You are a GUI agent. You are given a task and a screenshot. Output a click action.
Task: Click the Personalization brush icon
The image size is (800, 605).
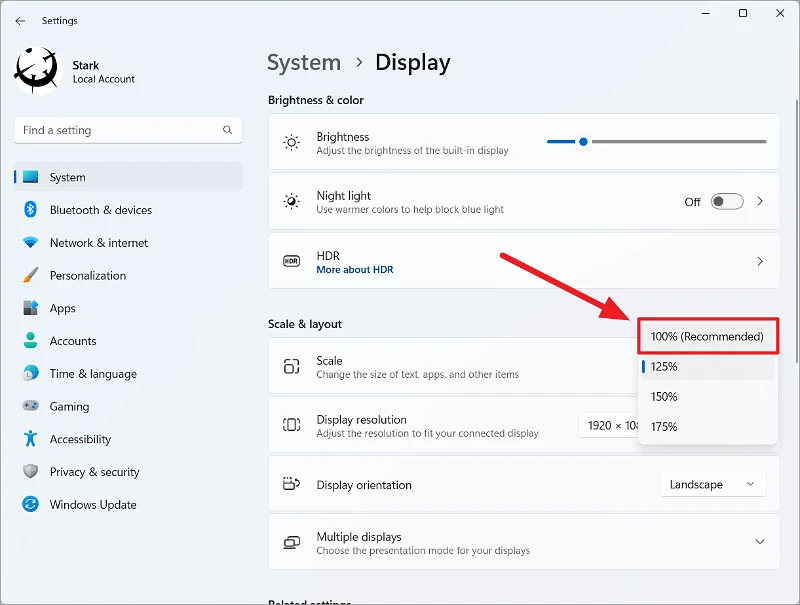point(31,275)
